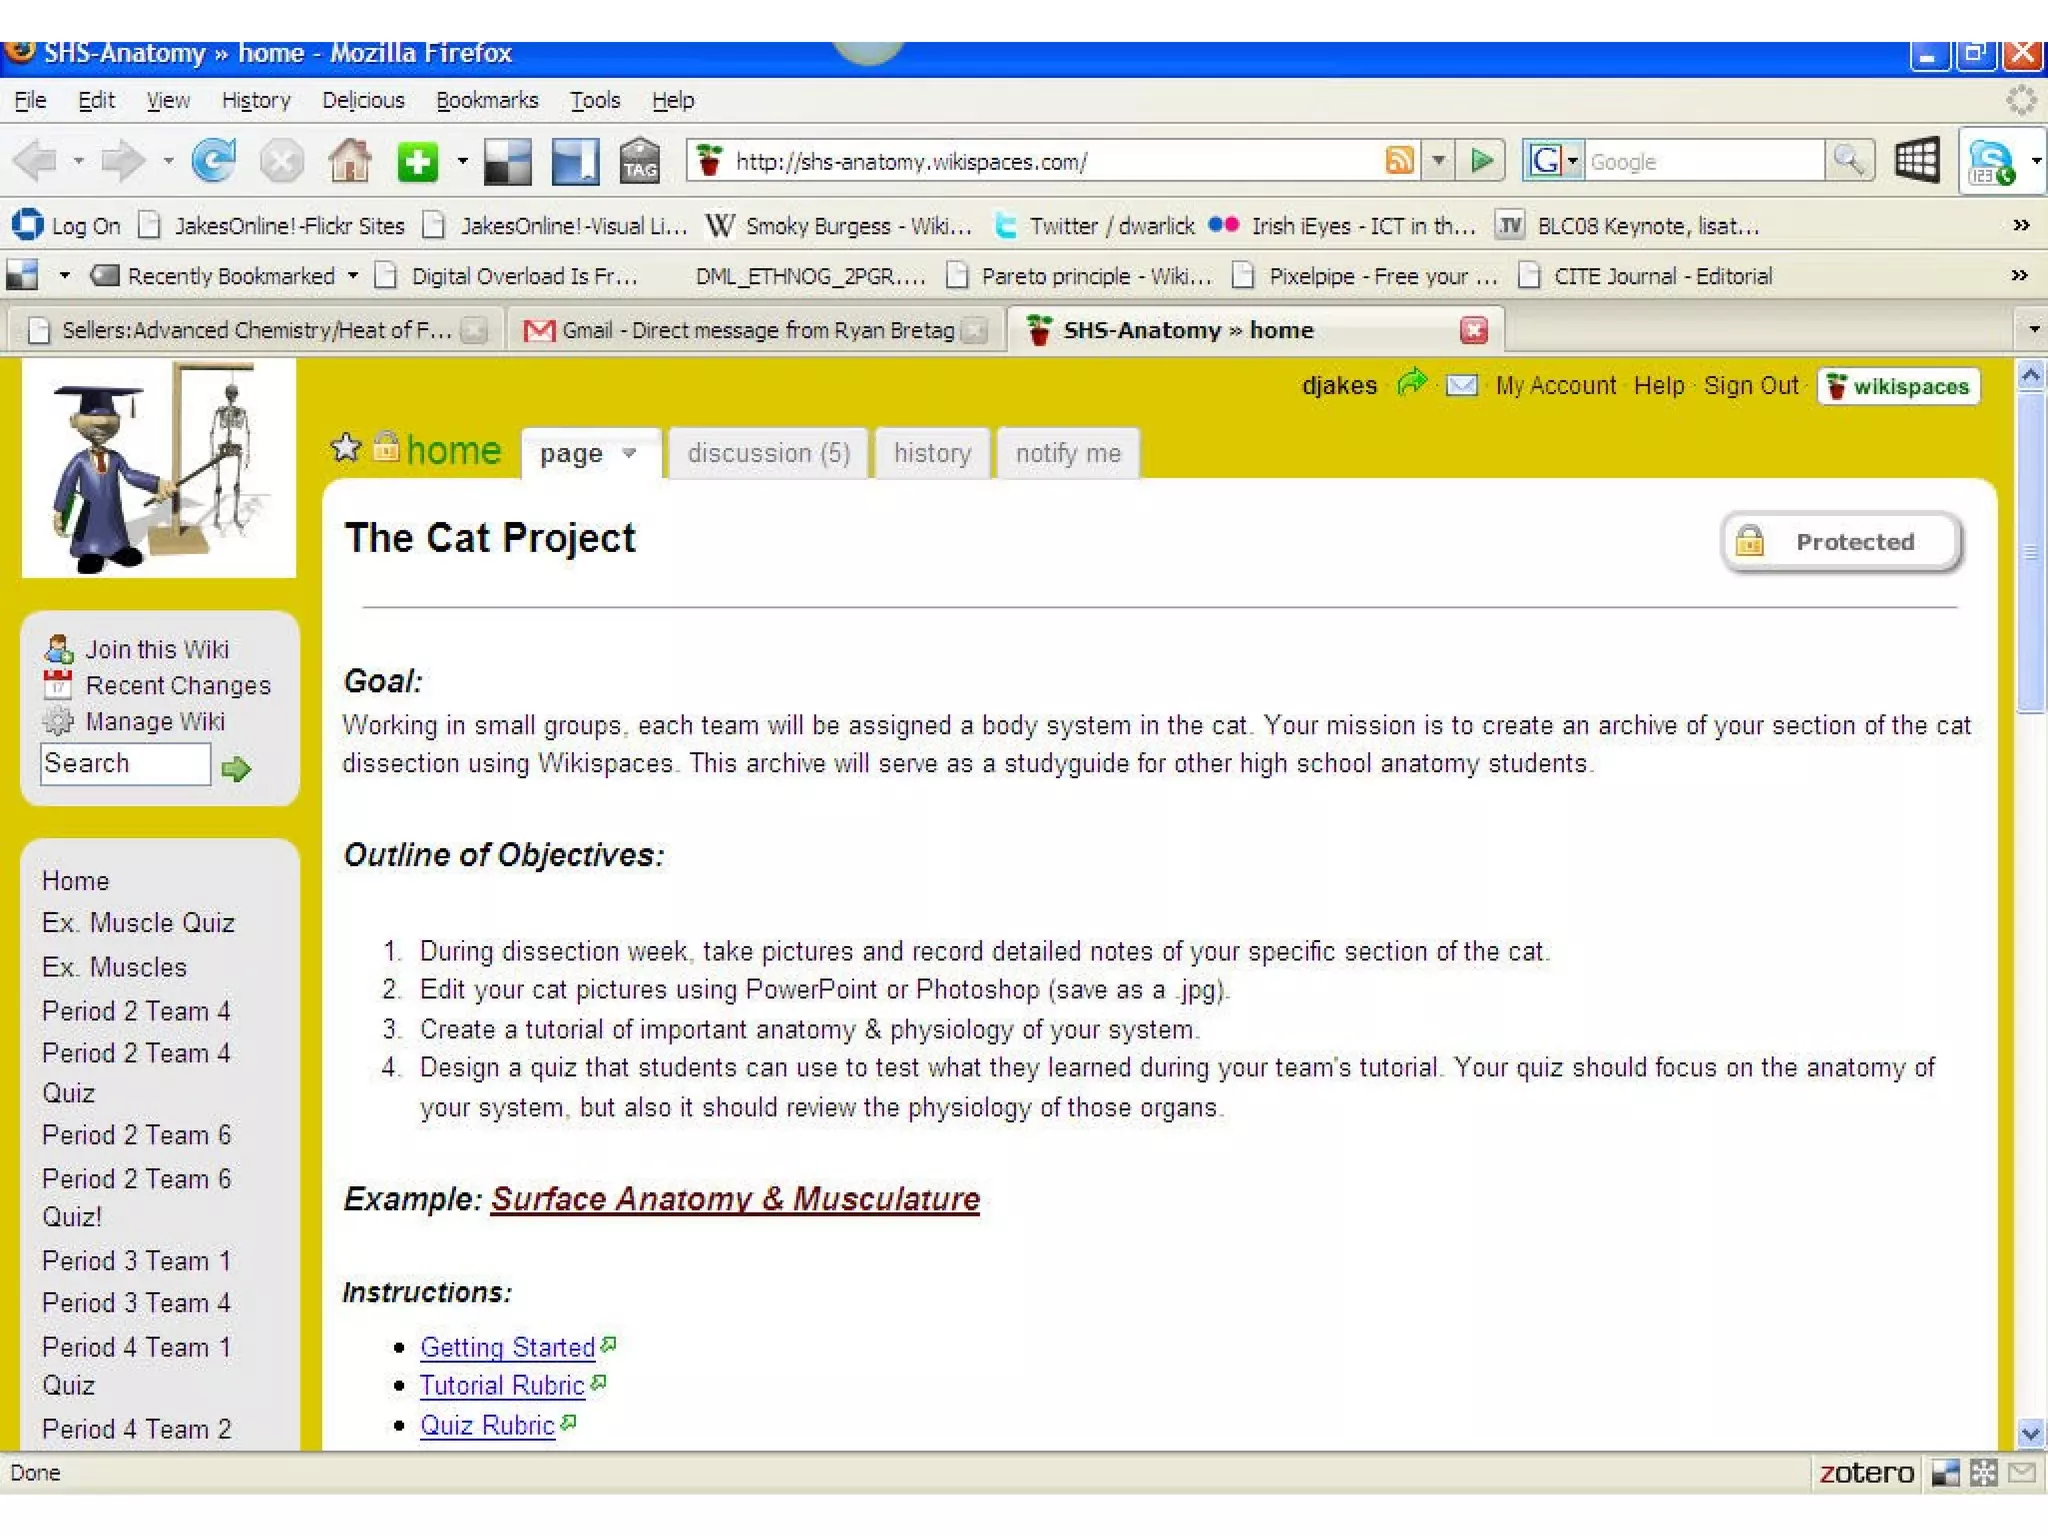The width and height of the screenshot is (2048, 1536).
Task: Click the vertical scrollbar thumb
Action: coord(2030,552)
